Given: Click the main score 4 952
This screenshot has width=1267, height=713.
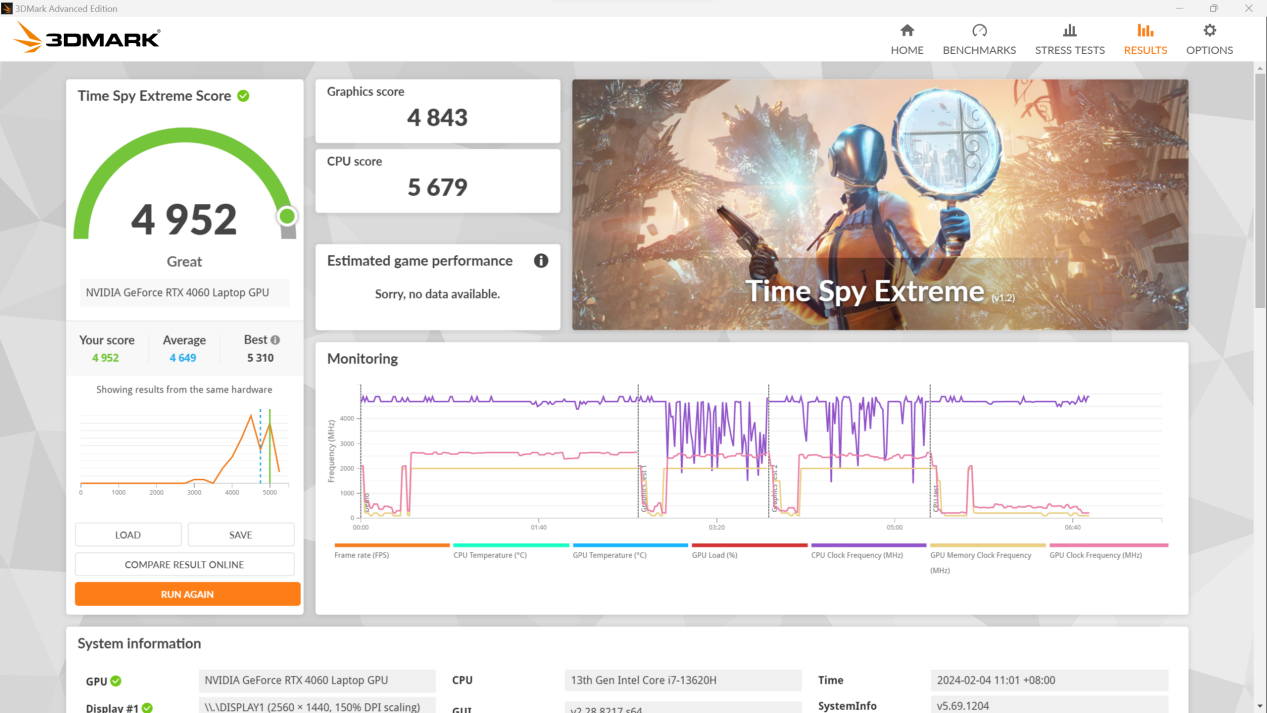Looking at the screenshot, I should point(184,219).
